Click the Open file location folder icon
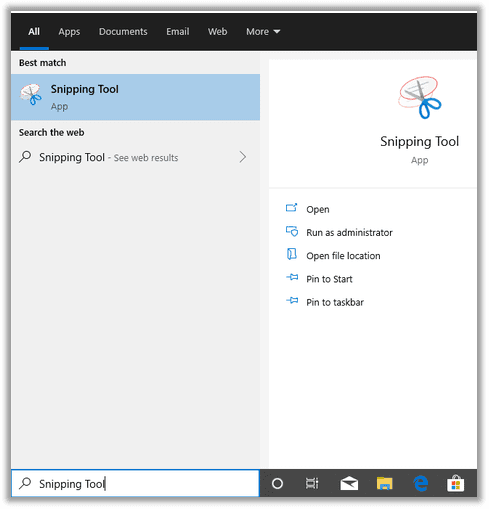This screenshot has height=509, width=489. click(x=292, y=254)
